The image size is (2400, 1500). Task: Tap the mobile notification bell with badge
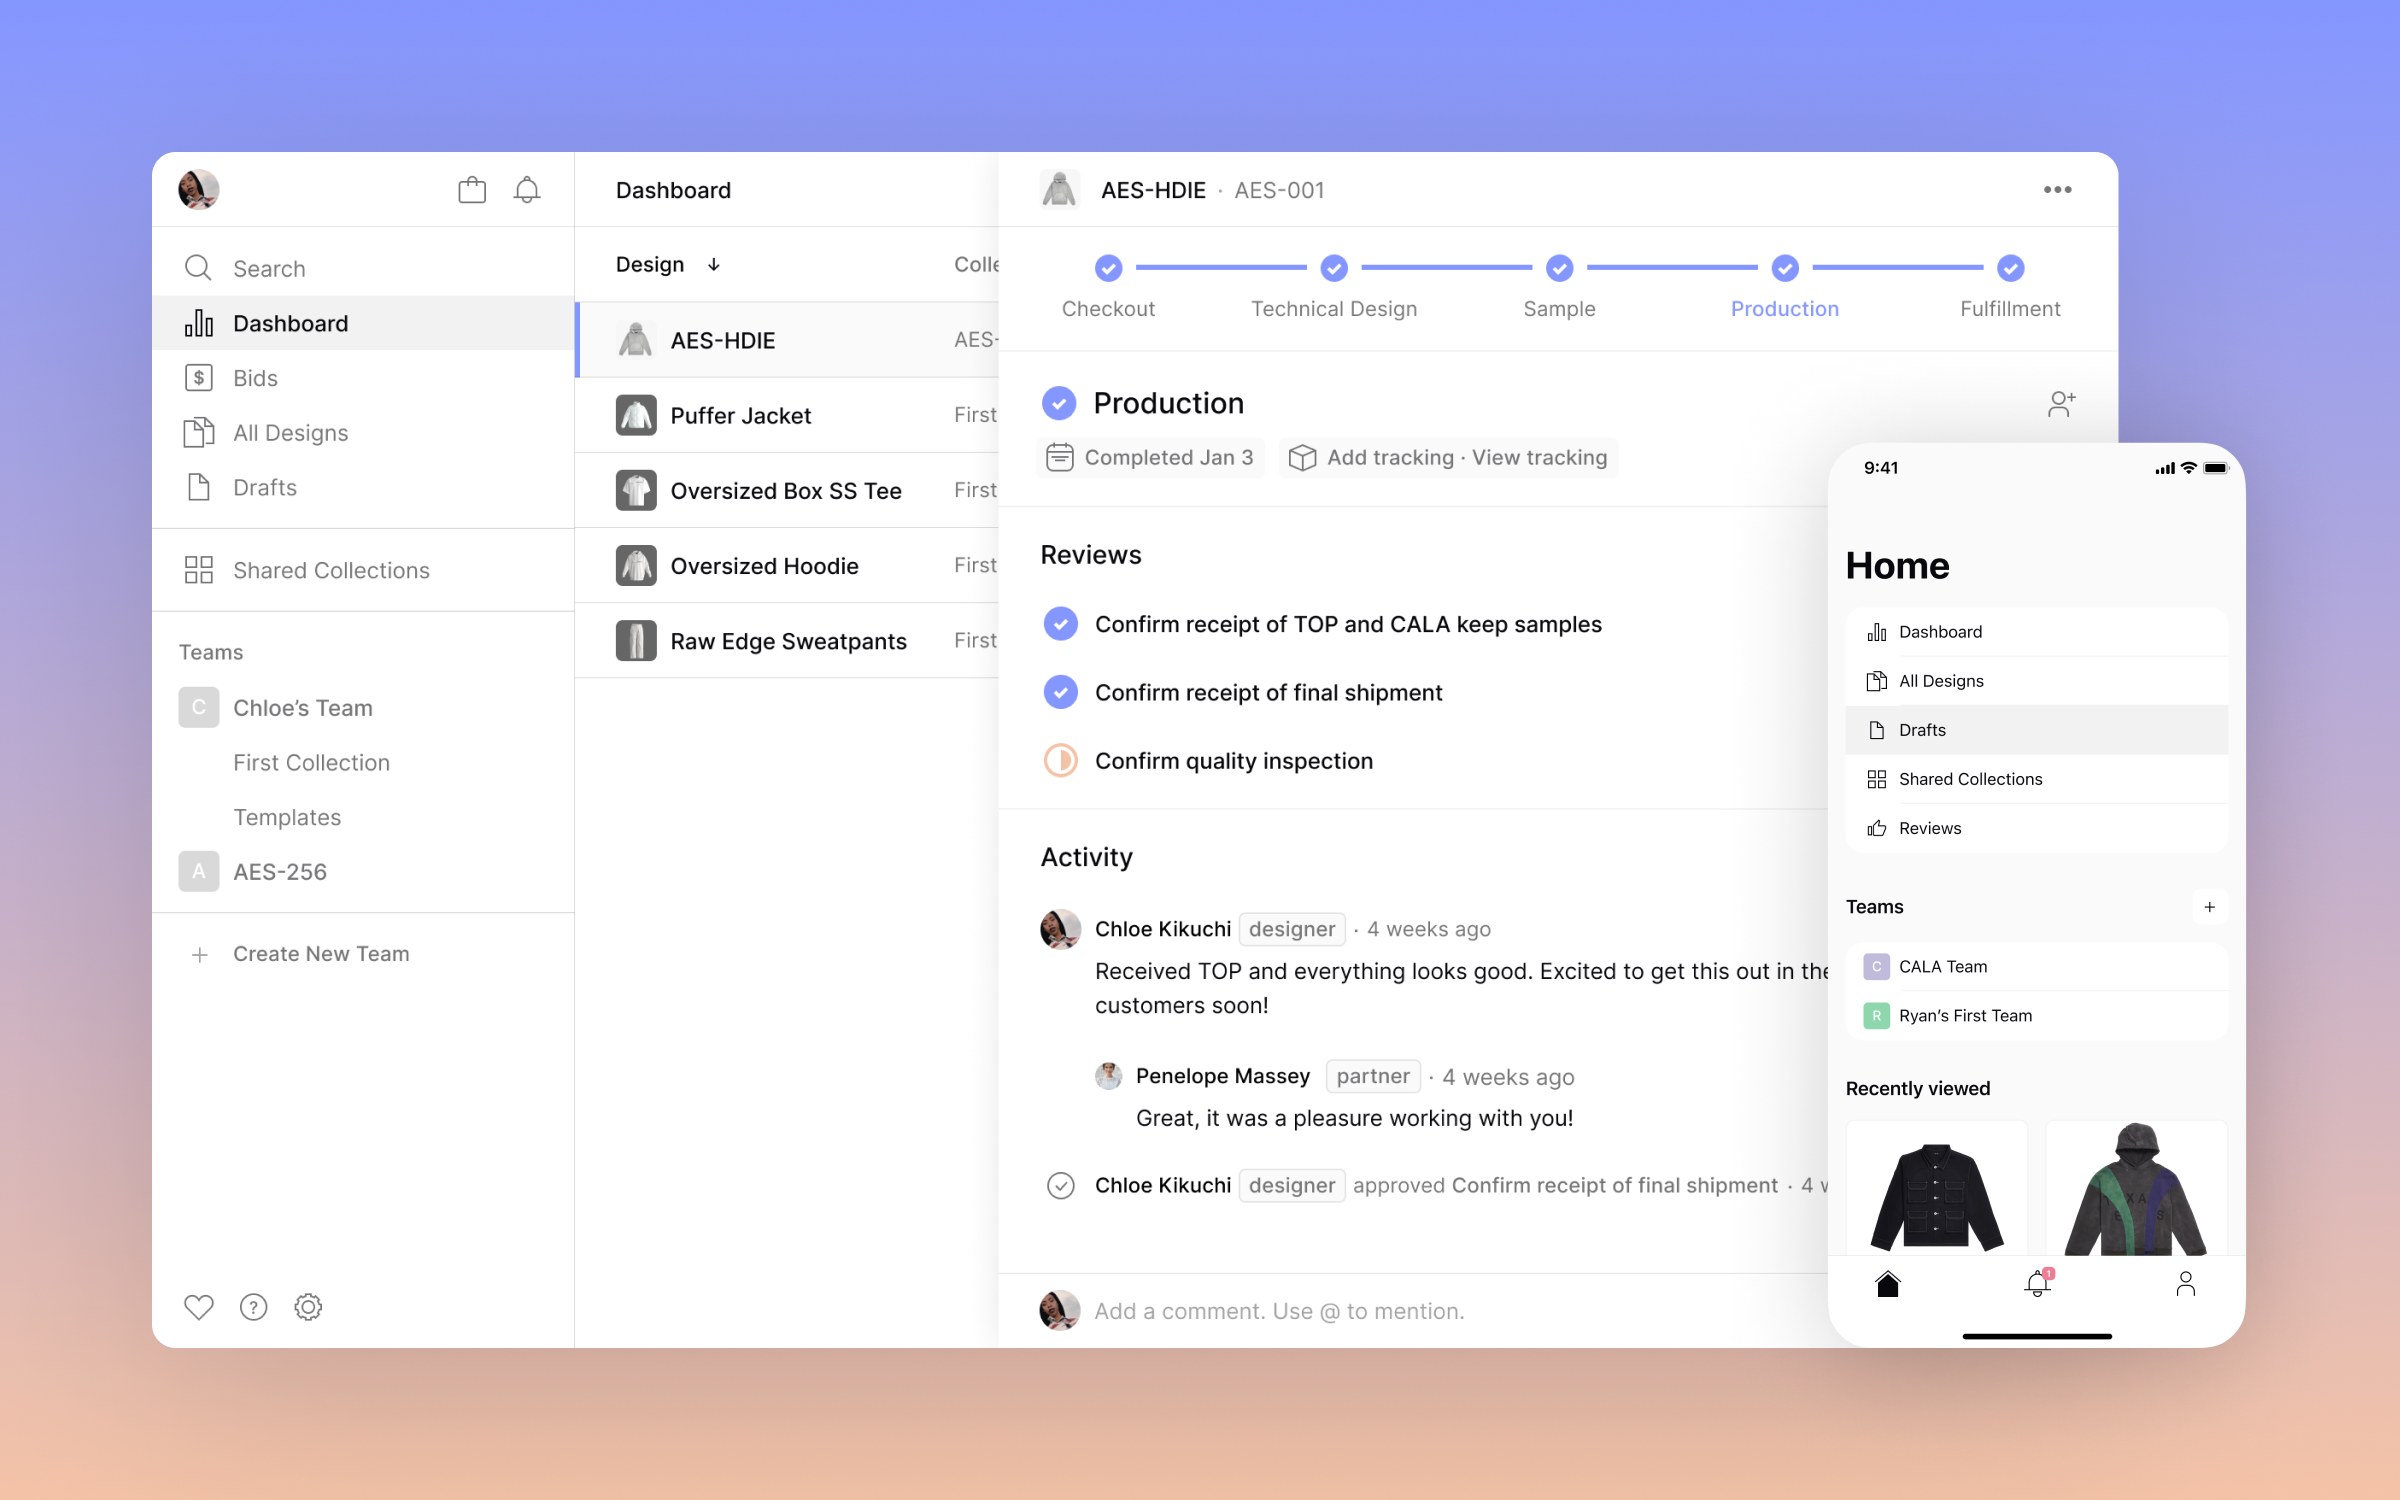2037,1284
